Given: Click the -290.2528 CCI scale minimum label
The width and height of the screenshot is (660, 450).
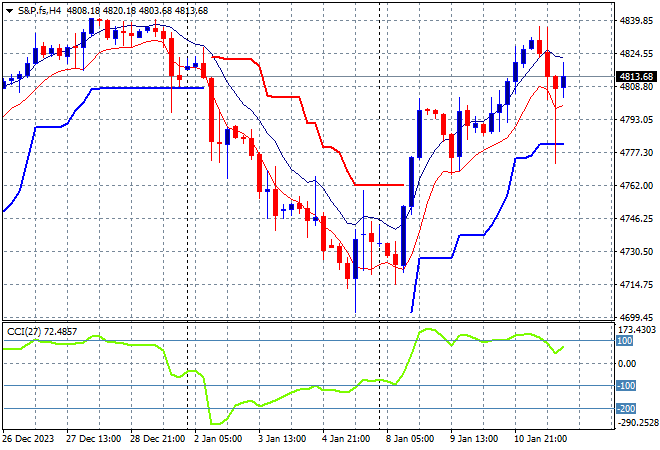Looking at the screenshot, I should click(635, 423).
